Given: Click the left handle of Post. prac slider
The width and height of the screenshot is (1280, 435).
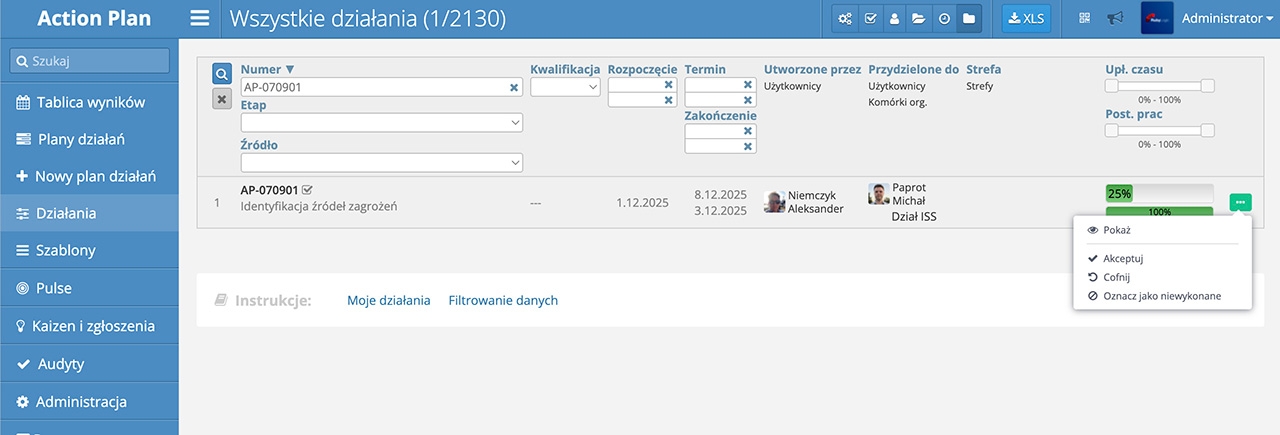Looking at the screenshot, I should click(x=1111, y=131).
